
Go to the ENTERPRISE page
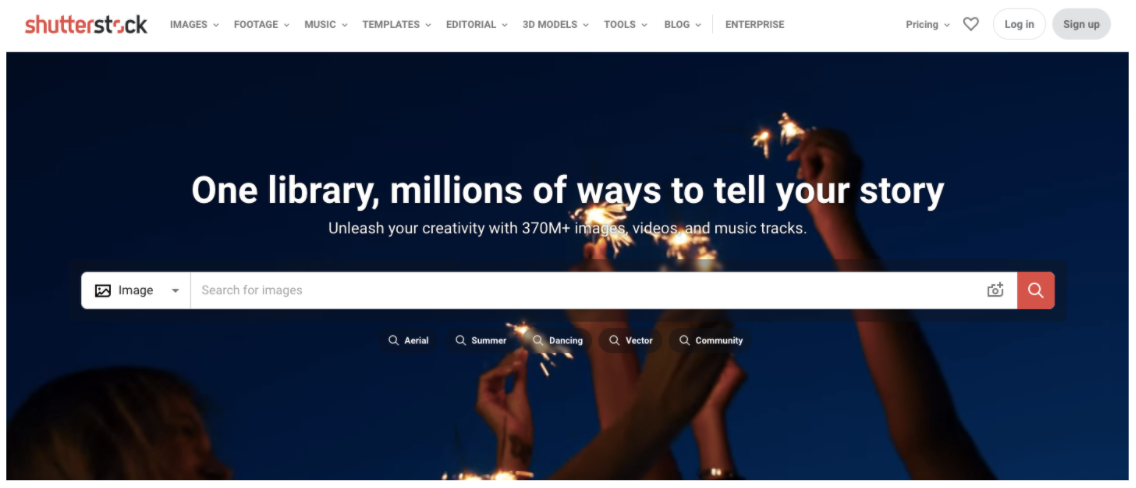pyautogui.click(x=755, y=25)
